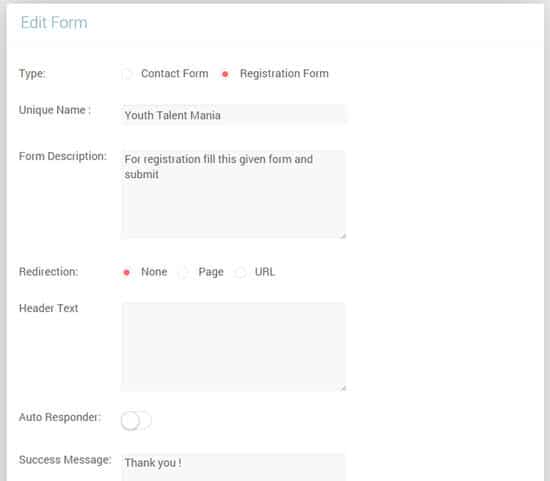The image size is (550, 481).
Task: Click the Unique Name label
Action: [55, 110]
